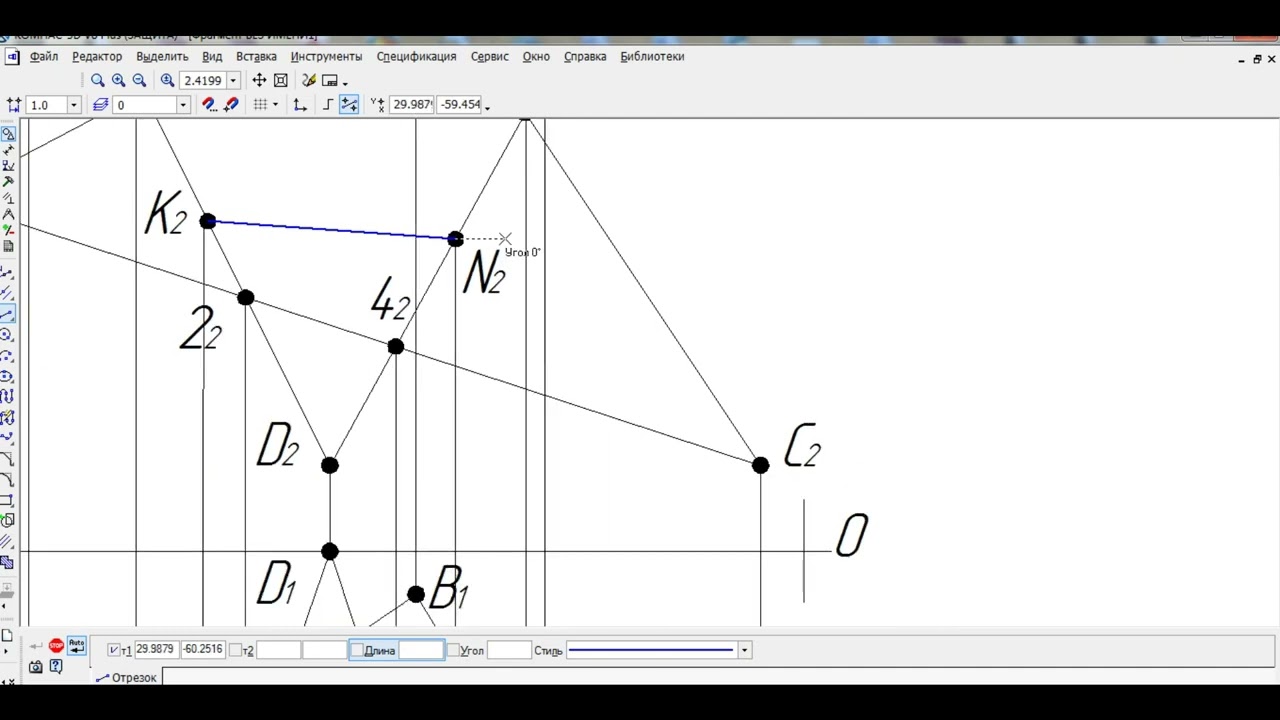Click the zoom out icon
Screen dimensions: 1280x720
pyautogui.click(x=140, y=81)
